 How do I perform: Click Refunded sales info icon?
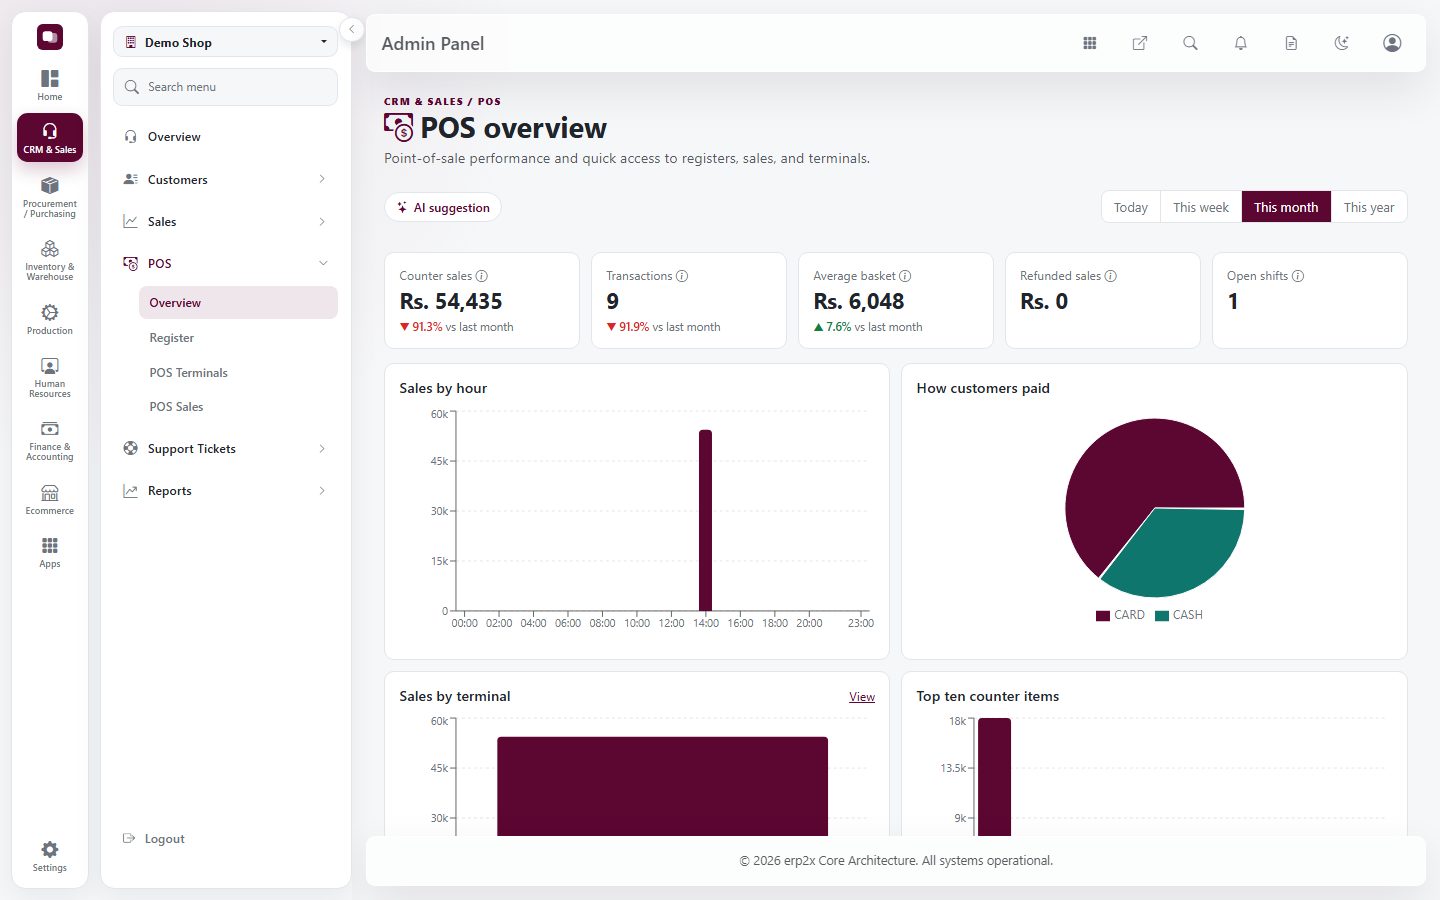(x=1111, y=276)
